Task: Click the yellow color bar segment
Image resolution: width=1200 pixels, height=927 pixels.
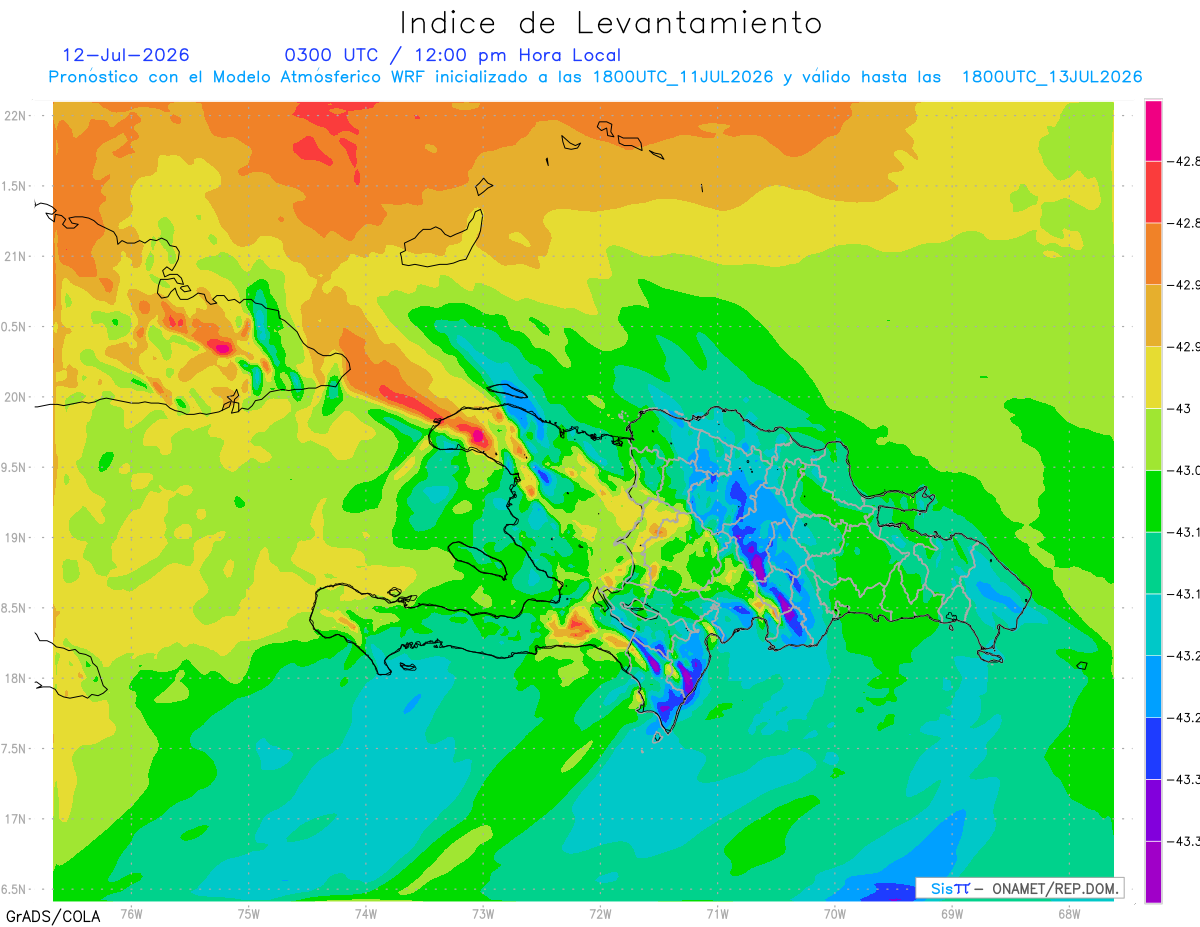Action: [1153, 377]
